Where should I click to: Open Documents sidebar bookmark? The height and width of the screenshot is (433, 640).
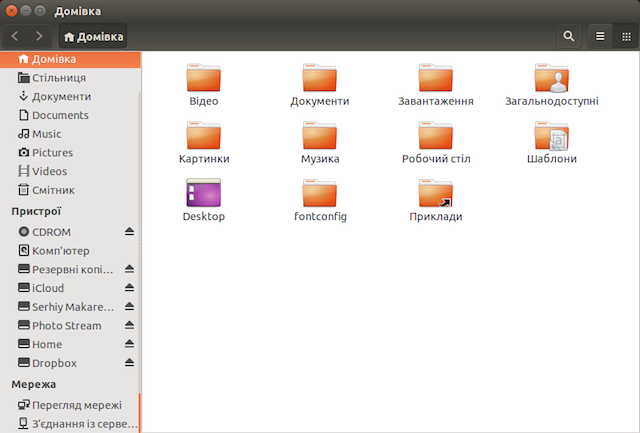(70, 115)
